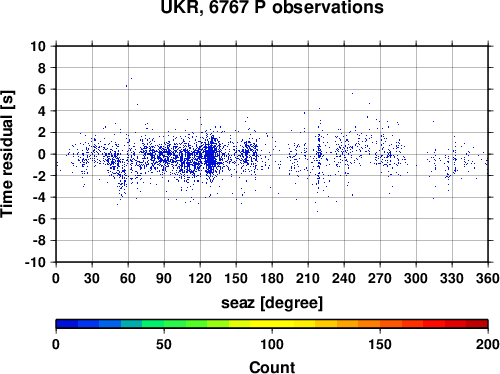
Task: Click the plot title 'UKR, 6767 P observations'
Action: click(x=272, y=7)
